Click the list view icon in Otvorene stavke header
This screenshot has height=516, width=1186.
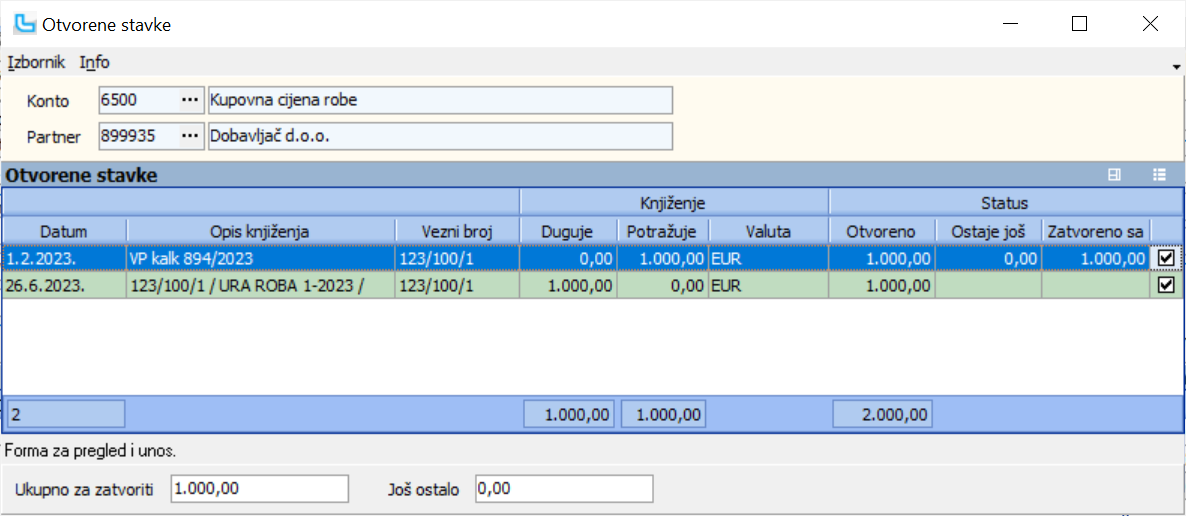(1159, 175)
